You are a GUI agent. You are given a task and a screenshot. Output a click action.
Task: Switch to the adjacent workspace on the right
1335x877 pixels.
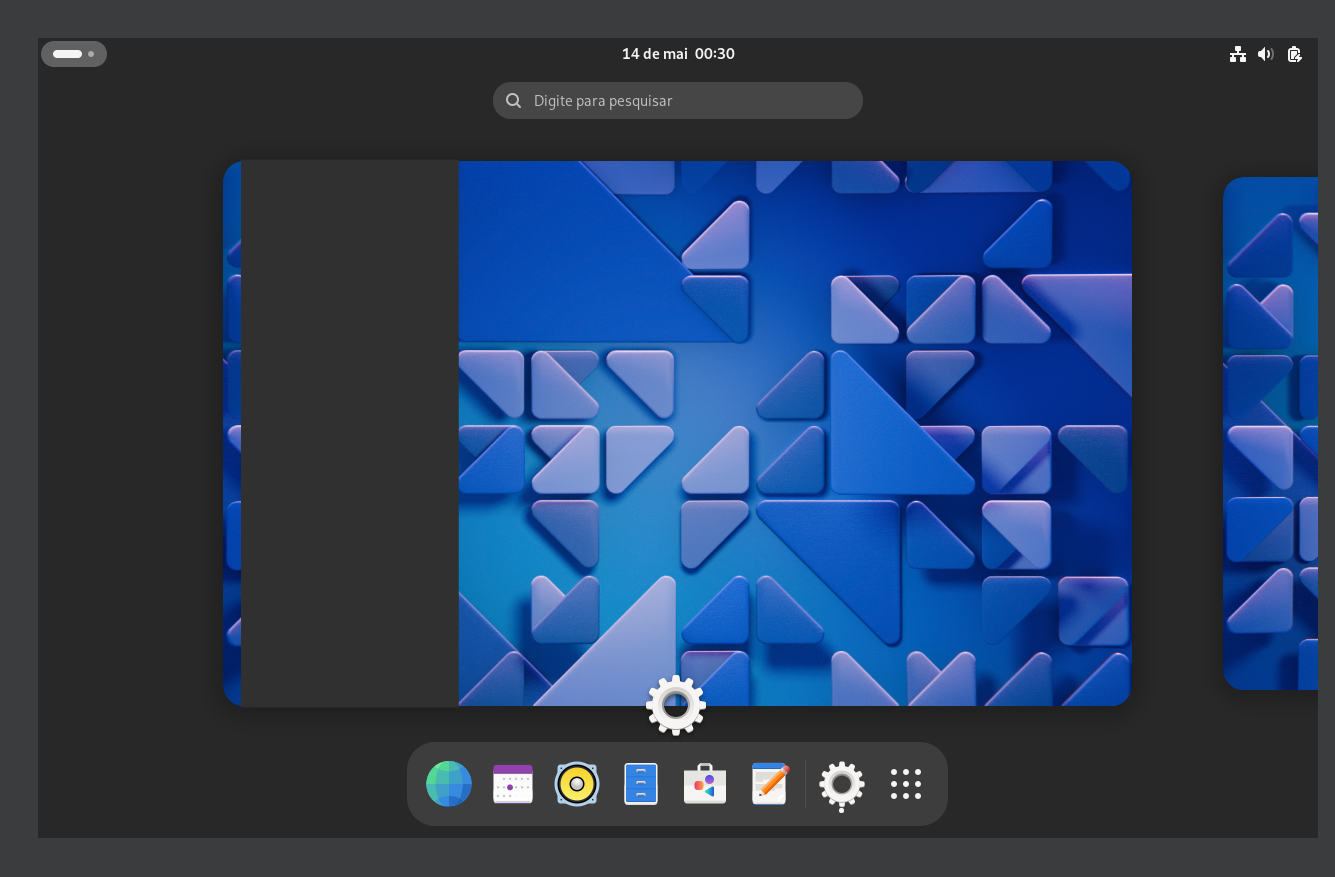click(1270, 433)
